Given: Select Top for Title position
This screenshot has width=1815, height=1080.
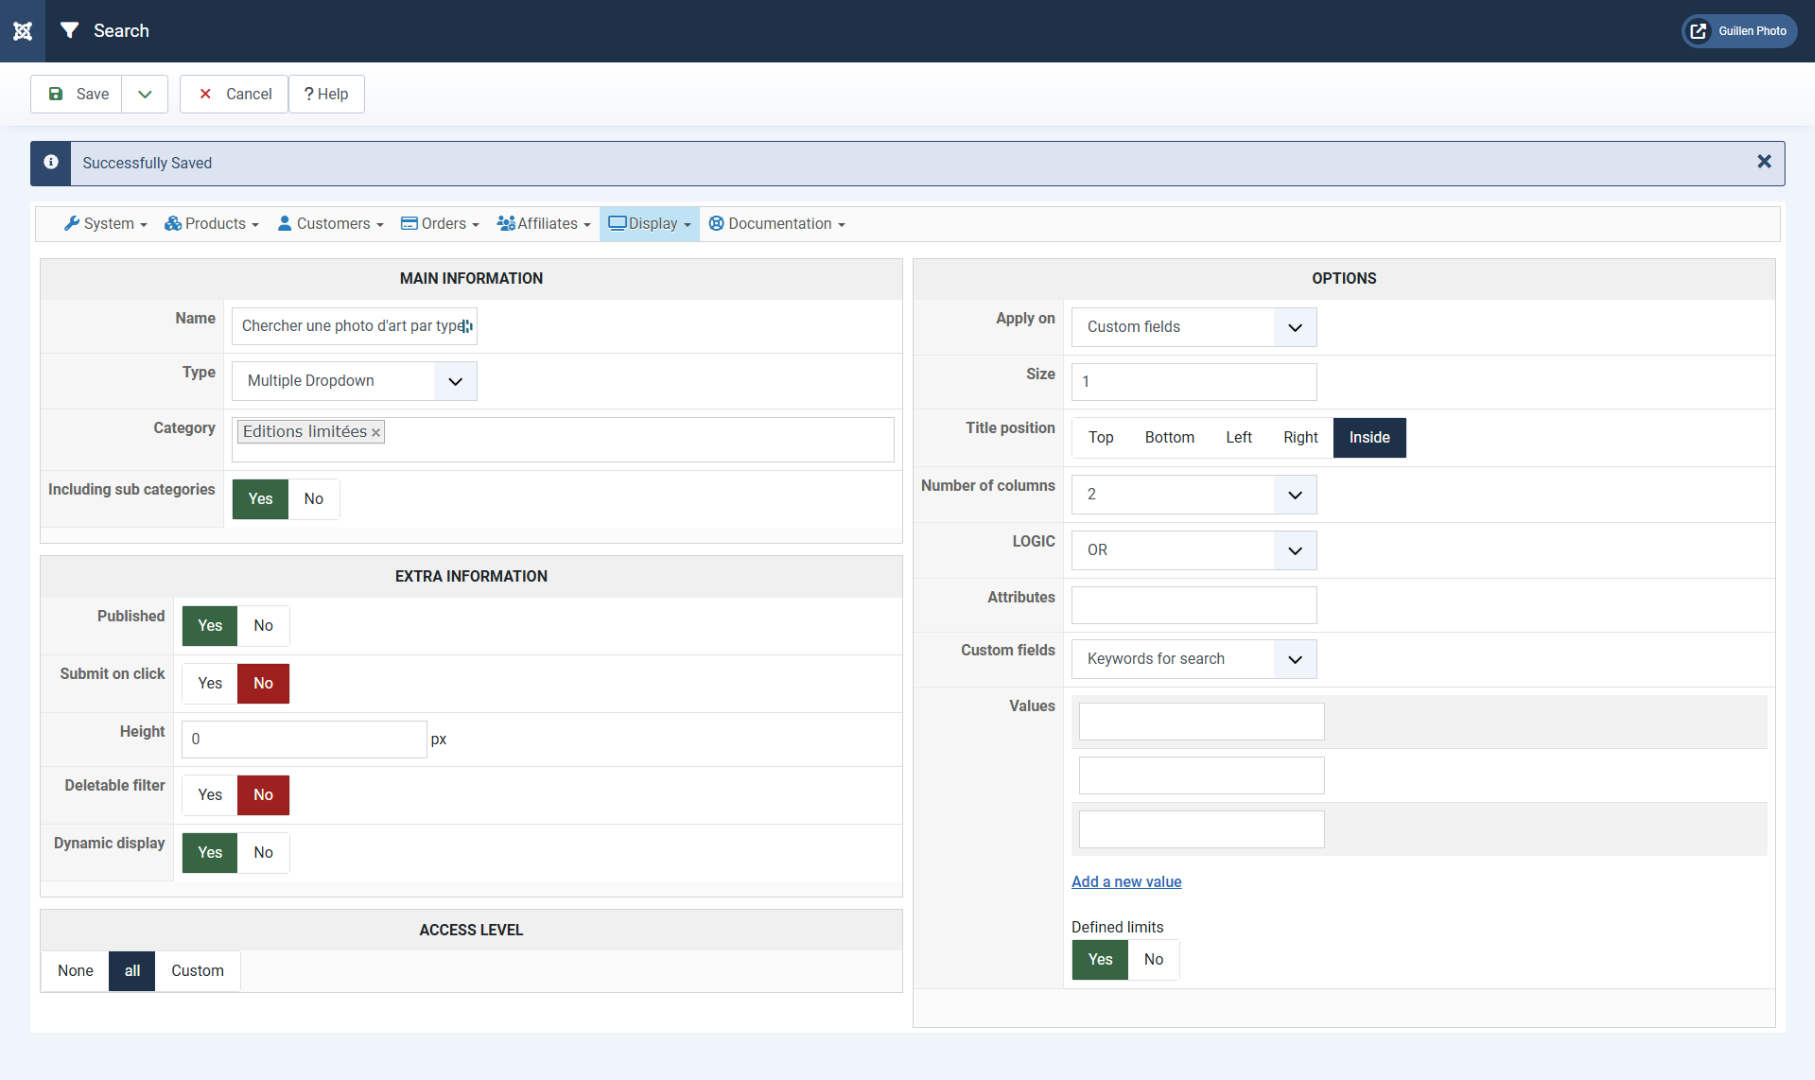Looking at the screenshot, I should click(1100, 438).
